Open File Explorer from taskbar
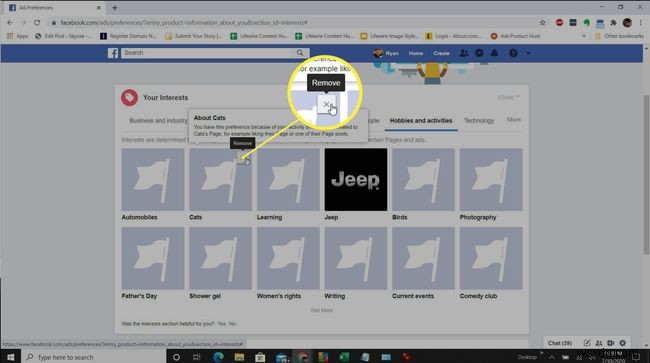The image size is (650, 363). (x=239, y=357)
